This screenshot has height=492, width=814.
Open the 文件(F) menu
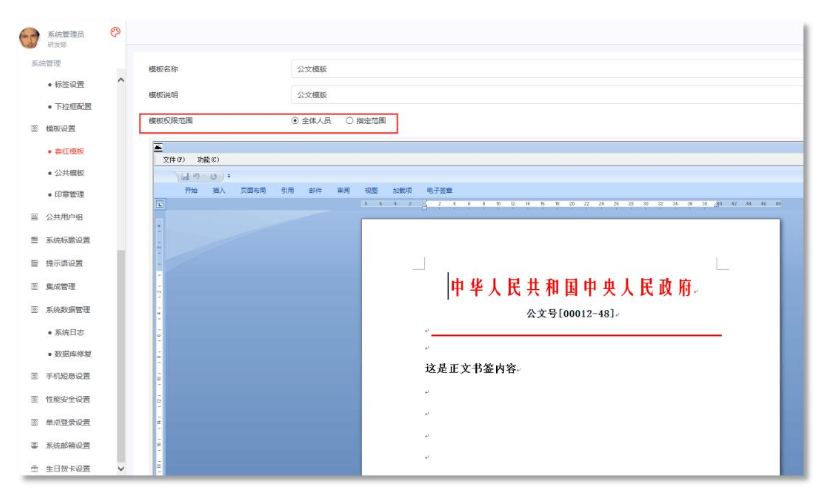tap(174, 159)
